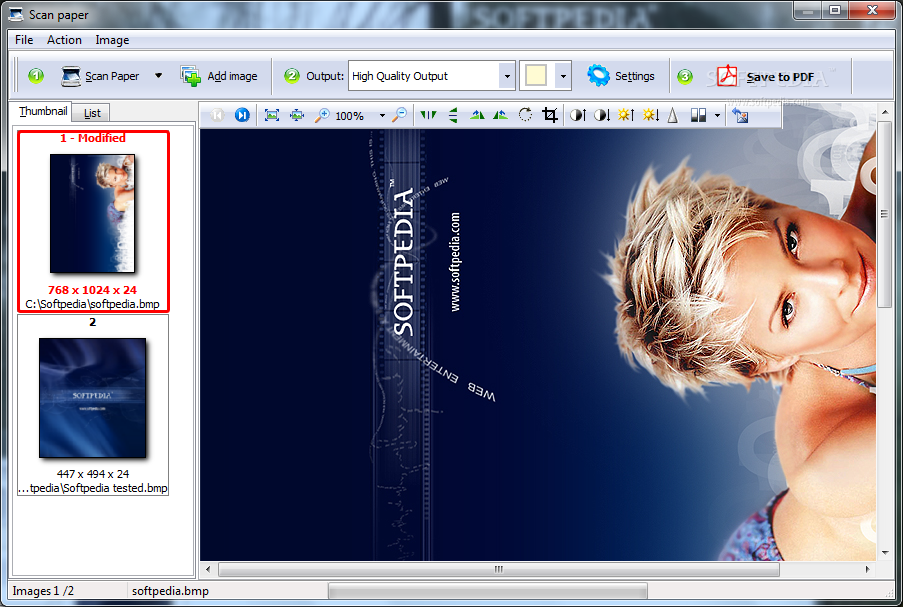This screenshot has height=607, width=903.
Task: Open Settings with the gear icon
Action: point(621,76)
